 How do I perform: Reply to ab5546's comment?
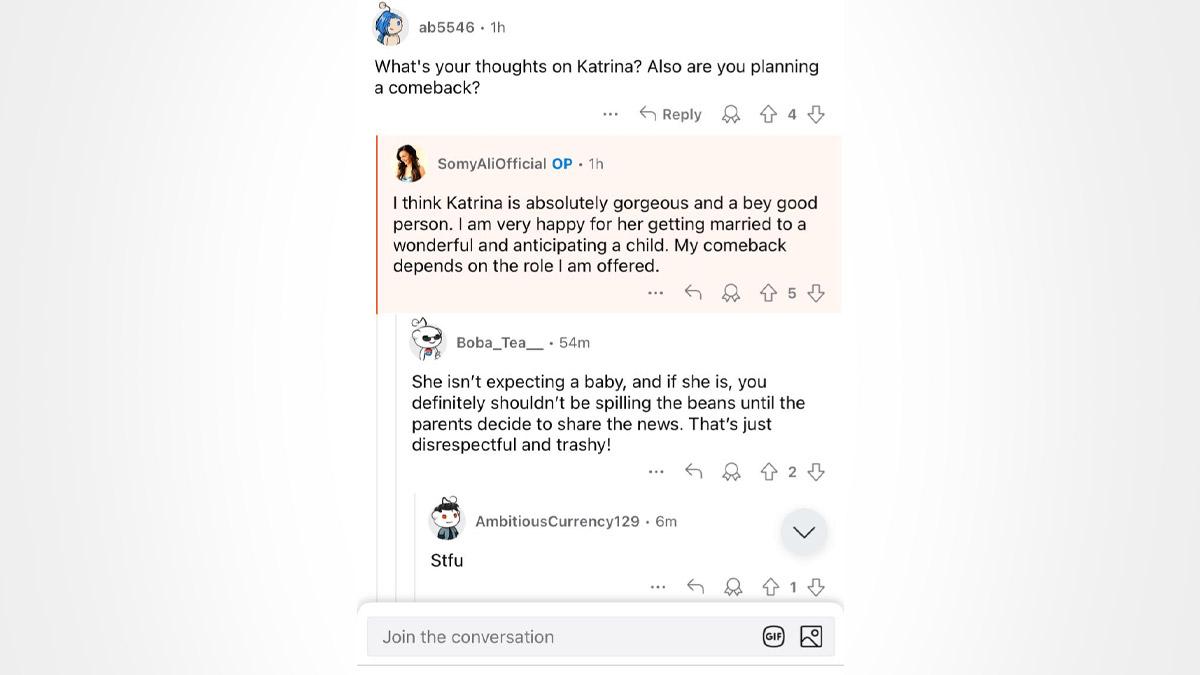[x=670, y=115]
